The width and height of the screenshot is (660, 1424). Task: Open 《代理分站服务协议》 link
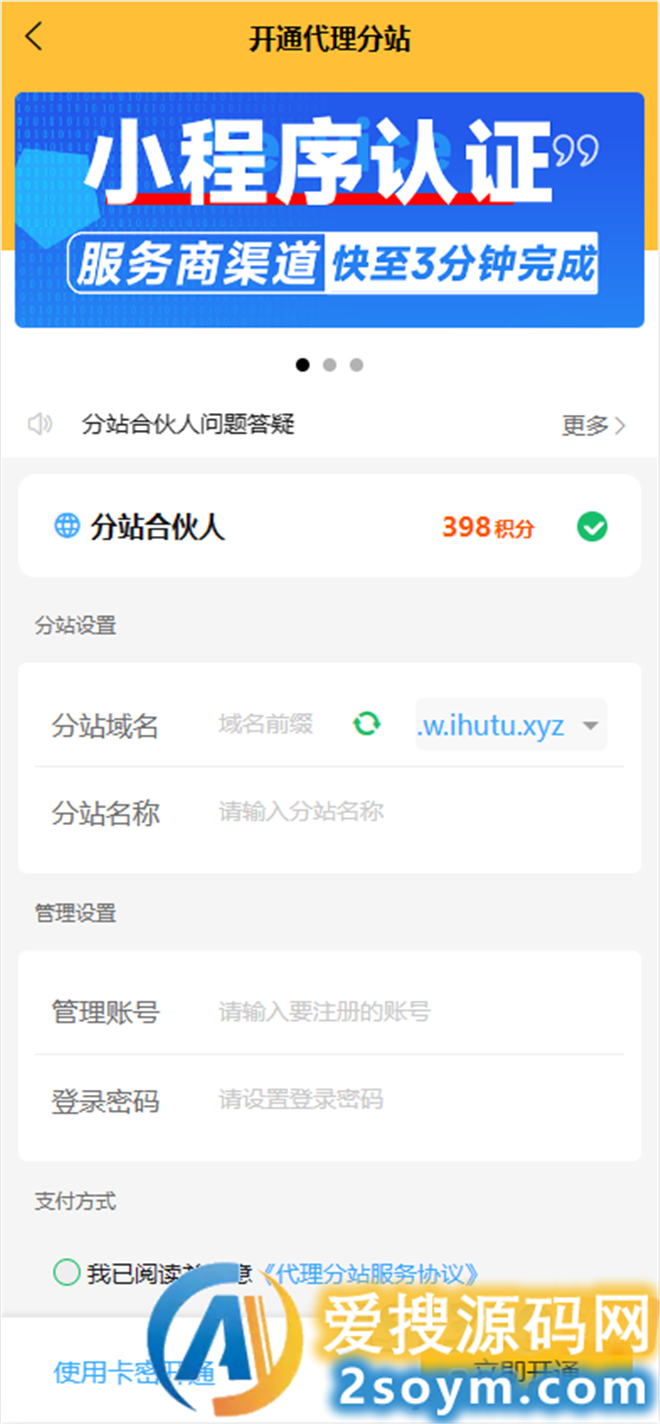coord(369,1274)
